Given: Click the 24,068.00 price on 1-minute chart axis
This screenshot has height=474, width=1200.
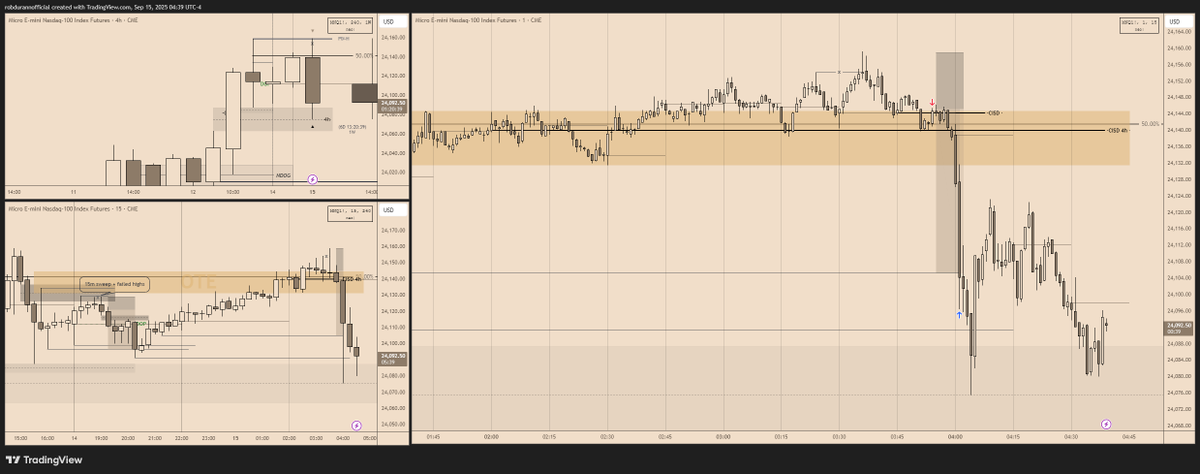Looking at the screenshot, I should pos(1180,425).
